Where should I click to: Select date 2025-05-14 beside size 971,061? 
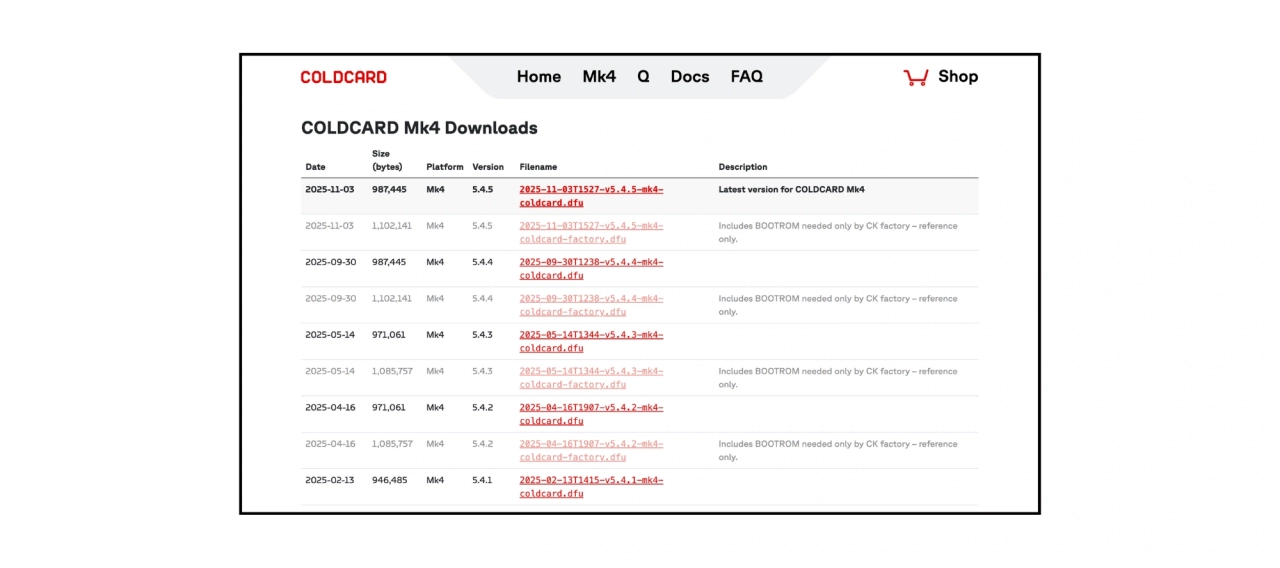pos(329,335)
